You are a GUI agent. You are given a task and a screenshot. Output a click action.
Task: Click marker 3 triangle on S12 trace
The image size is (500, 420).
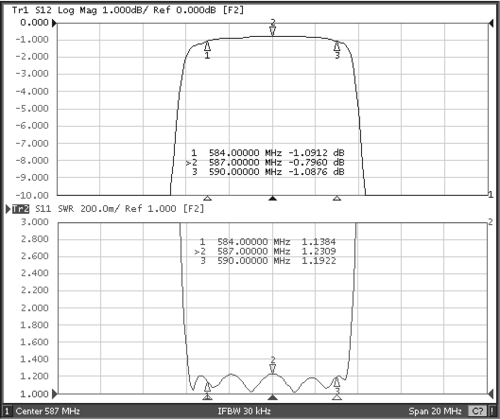(x=337, y=46)
